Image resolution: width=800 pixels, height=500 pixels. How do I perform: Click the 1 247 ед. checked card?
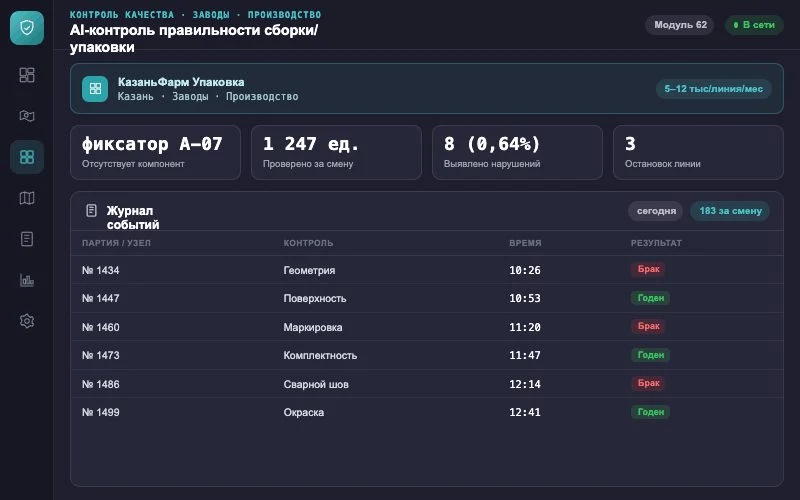(x=336, y=152)
